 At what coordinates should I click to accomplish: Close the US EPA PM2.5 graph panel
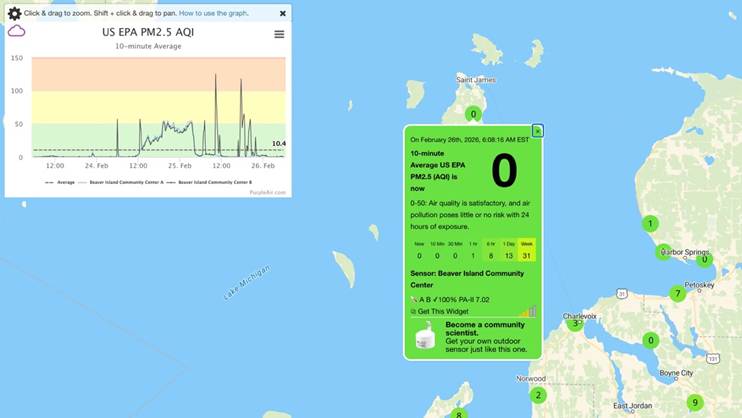click(x=283, y=13)
